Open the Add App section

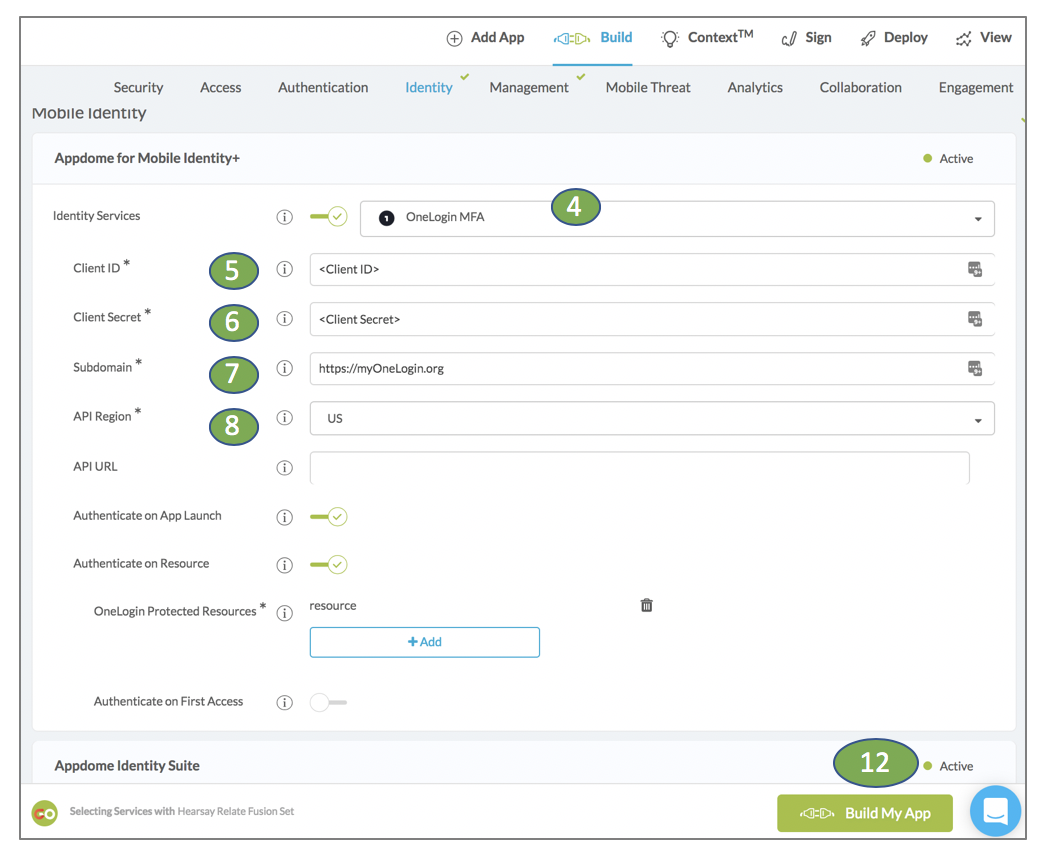[x=485, y=38]
